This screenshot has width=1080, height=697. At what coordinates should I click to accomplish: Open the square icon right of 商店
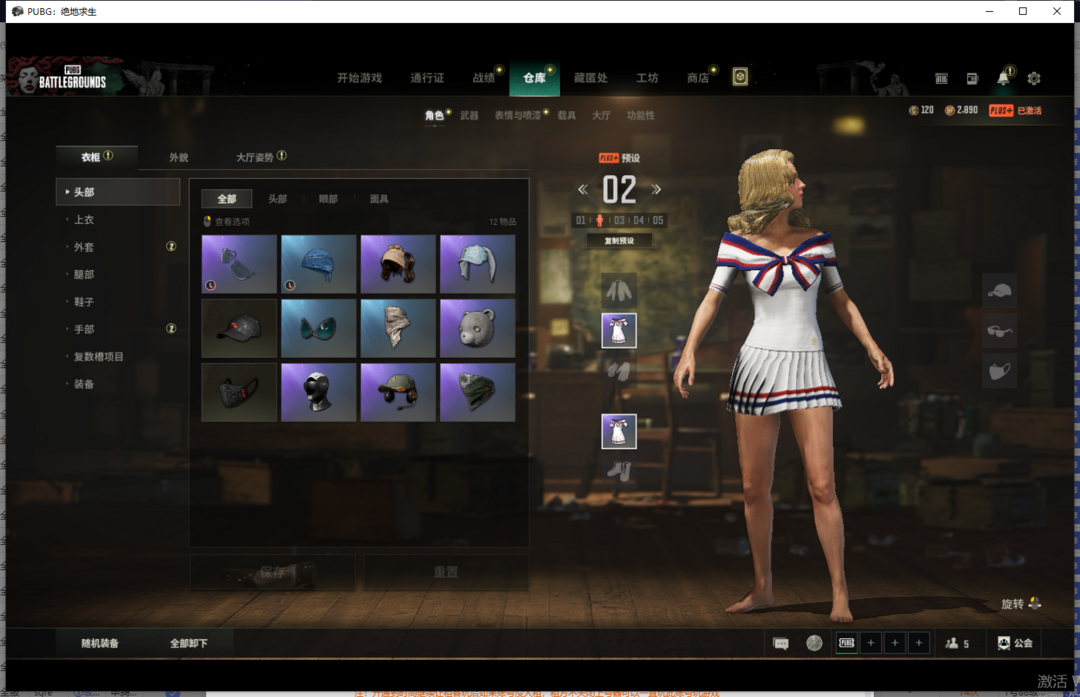tap(740, 76)
